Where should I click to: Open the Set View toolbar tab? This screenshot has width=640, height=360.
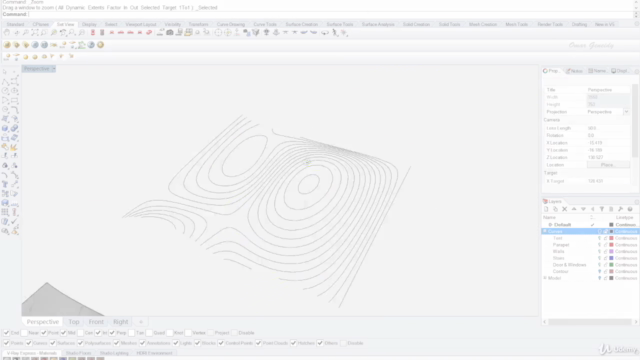[65, 24]
